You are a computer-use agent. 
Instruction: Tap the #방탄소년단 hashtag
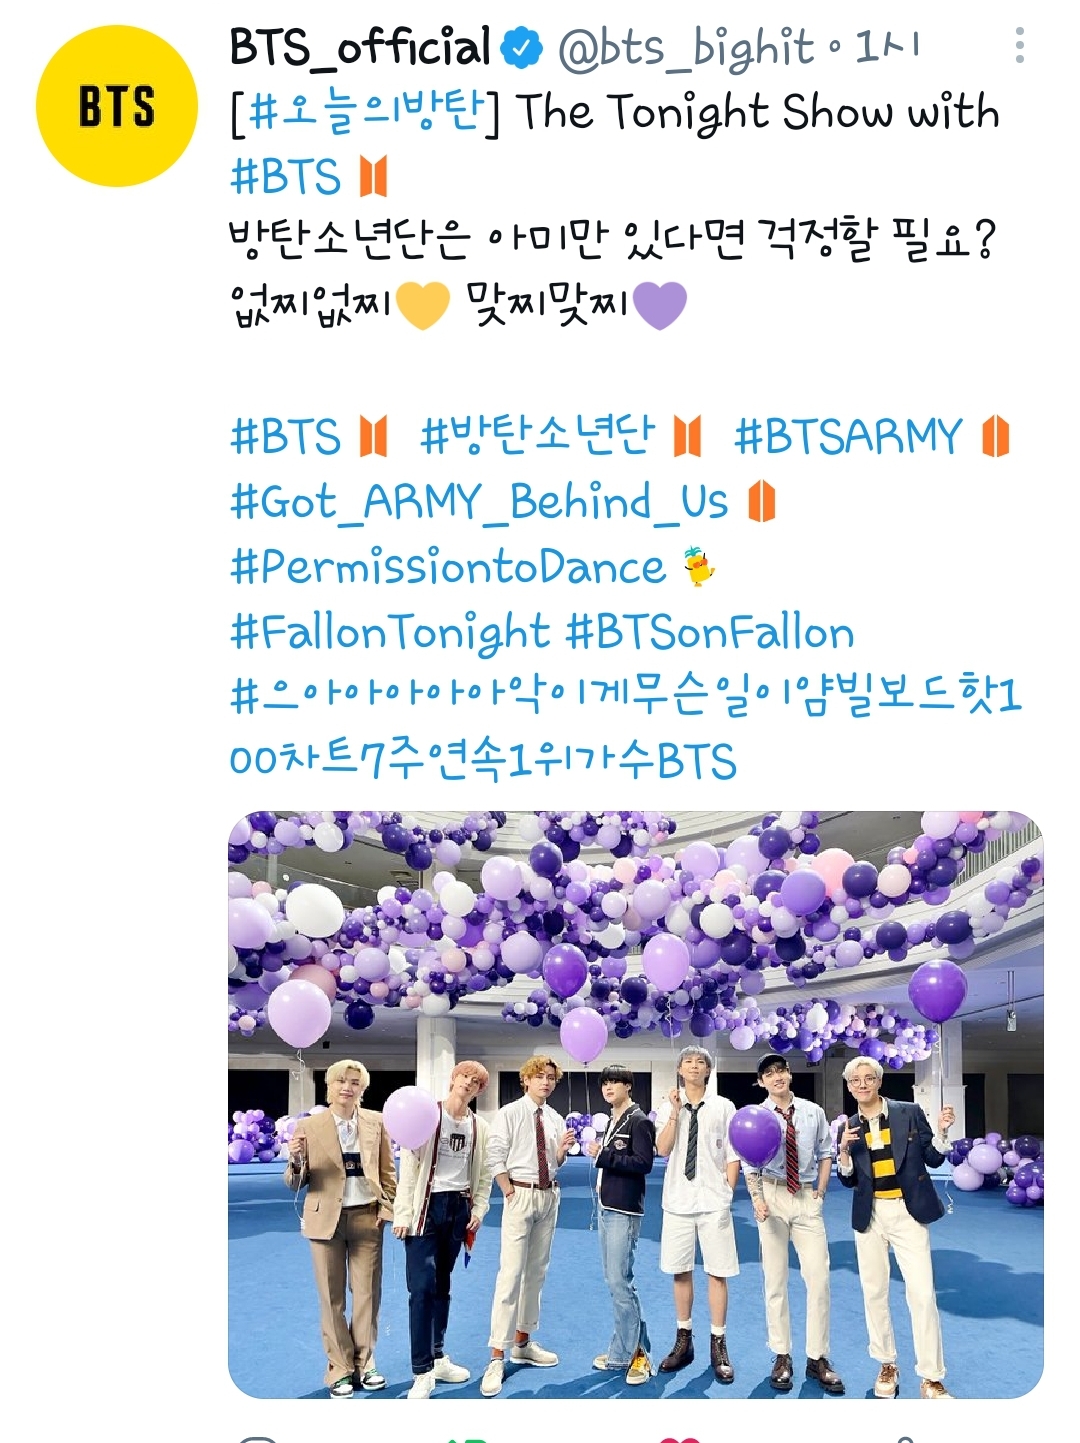click(537, 436)
